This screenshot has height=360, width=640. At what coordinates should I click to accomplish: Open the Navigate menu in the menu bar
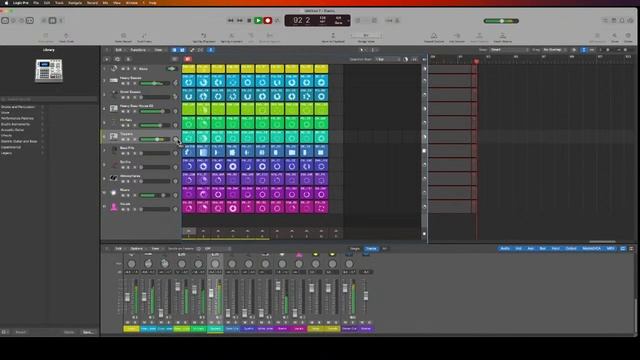[75, 2]
